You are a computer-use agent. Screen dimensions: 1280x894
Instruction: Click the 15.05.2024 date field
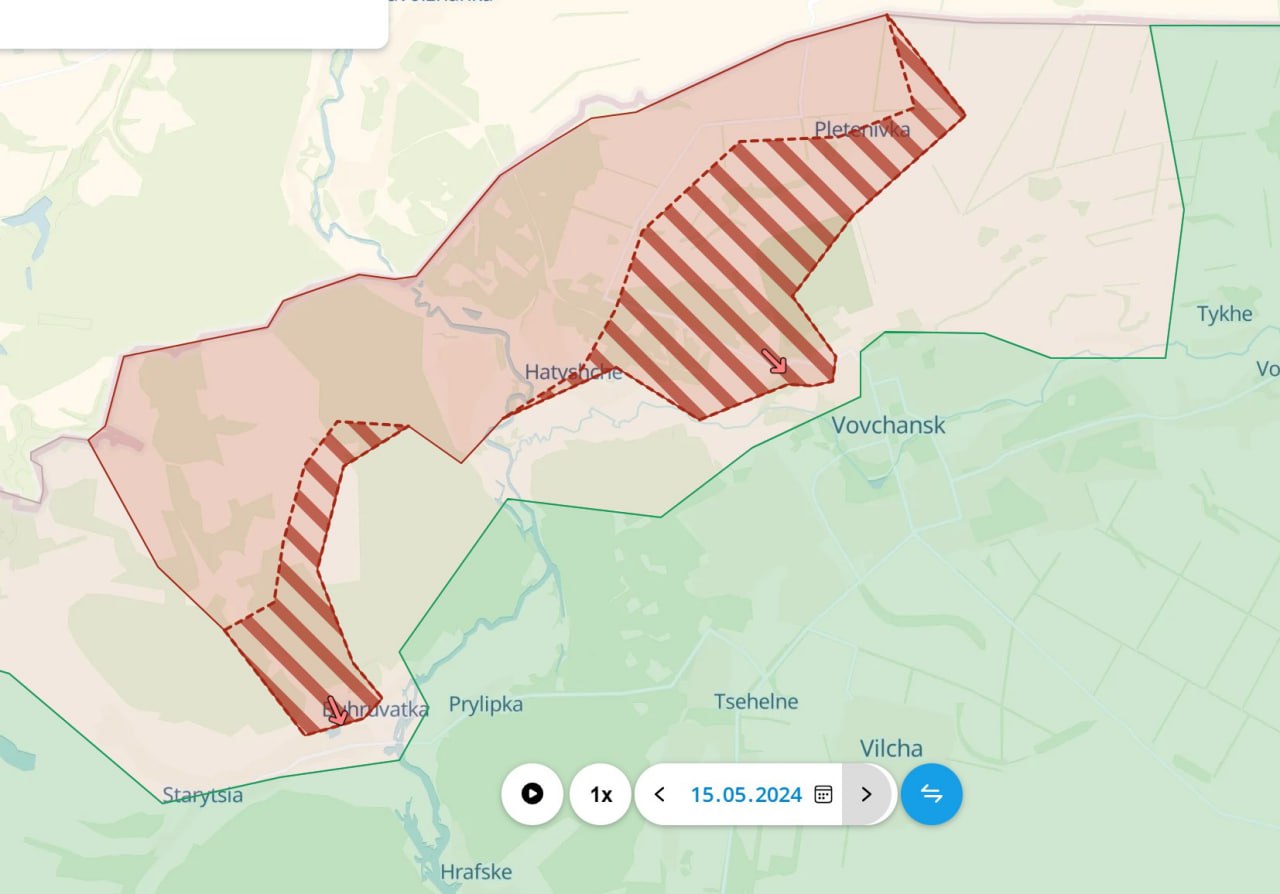tap(746, 795)
